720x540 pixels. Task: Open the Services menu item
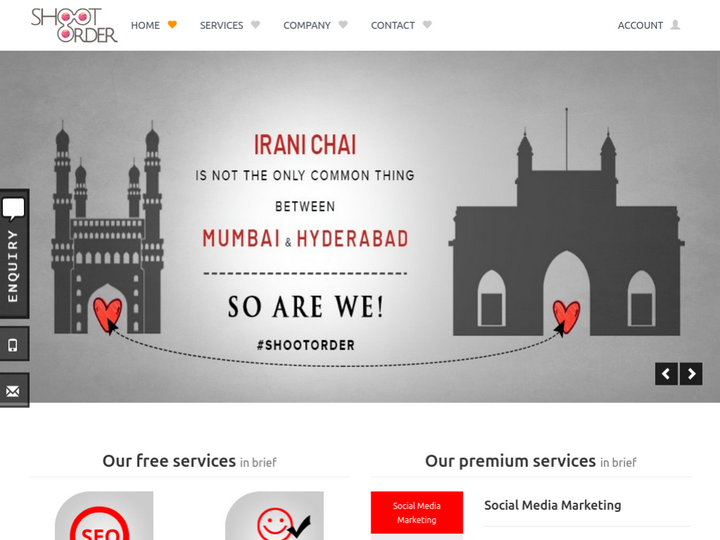[221, 25]
